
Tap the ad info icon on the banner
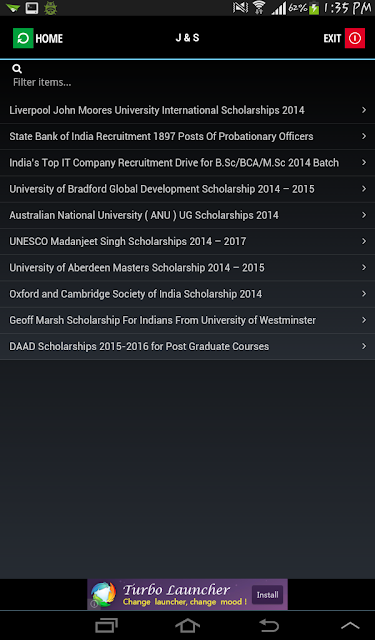[94, 604]
